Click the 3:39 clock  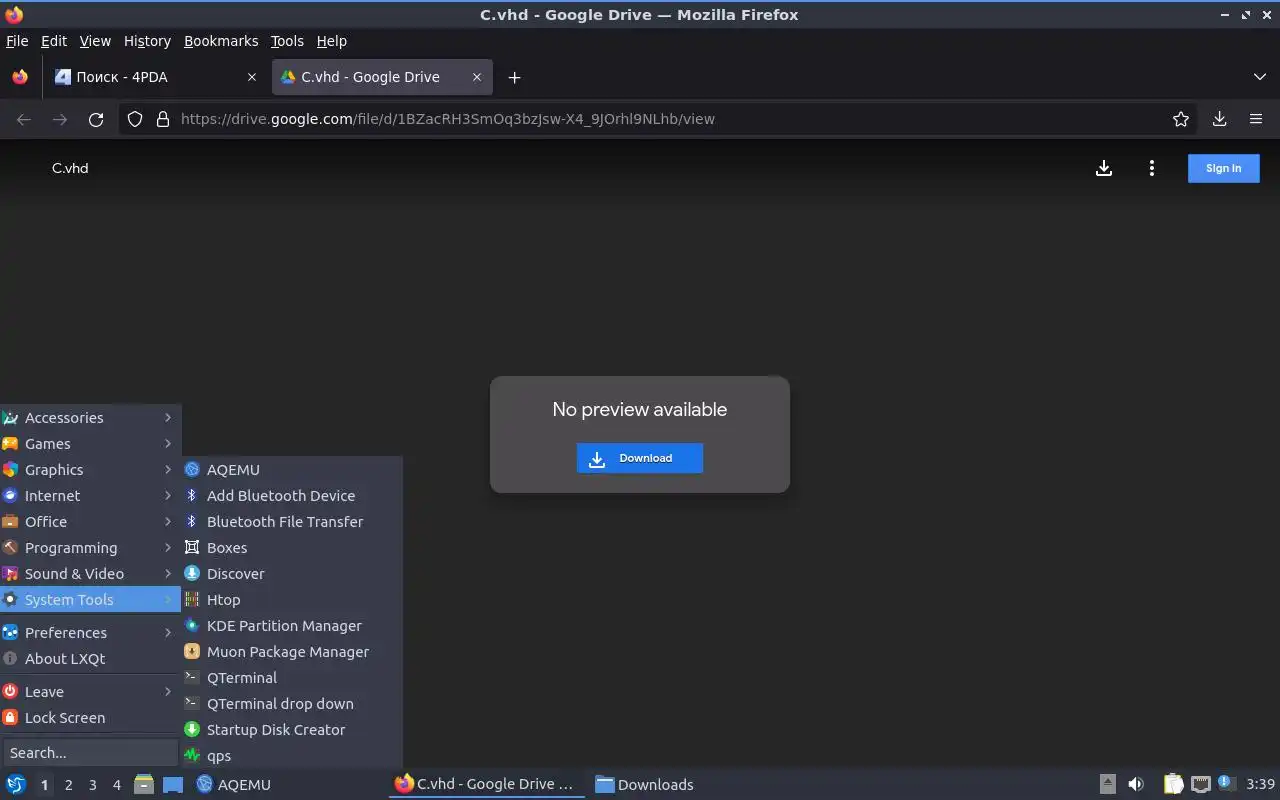pyautogui.click(x=1260, y=785)
